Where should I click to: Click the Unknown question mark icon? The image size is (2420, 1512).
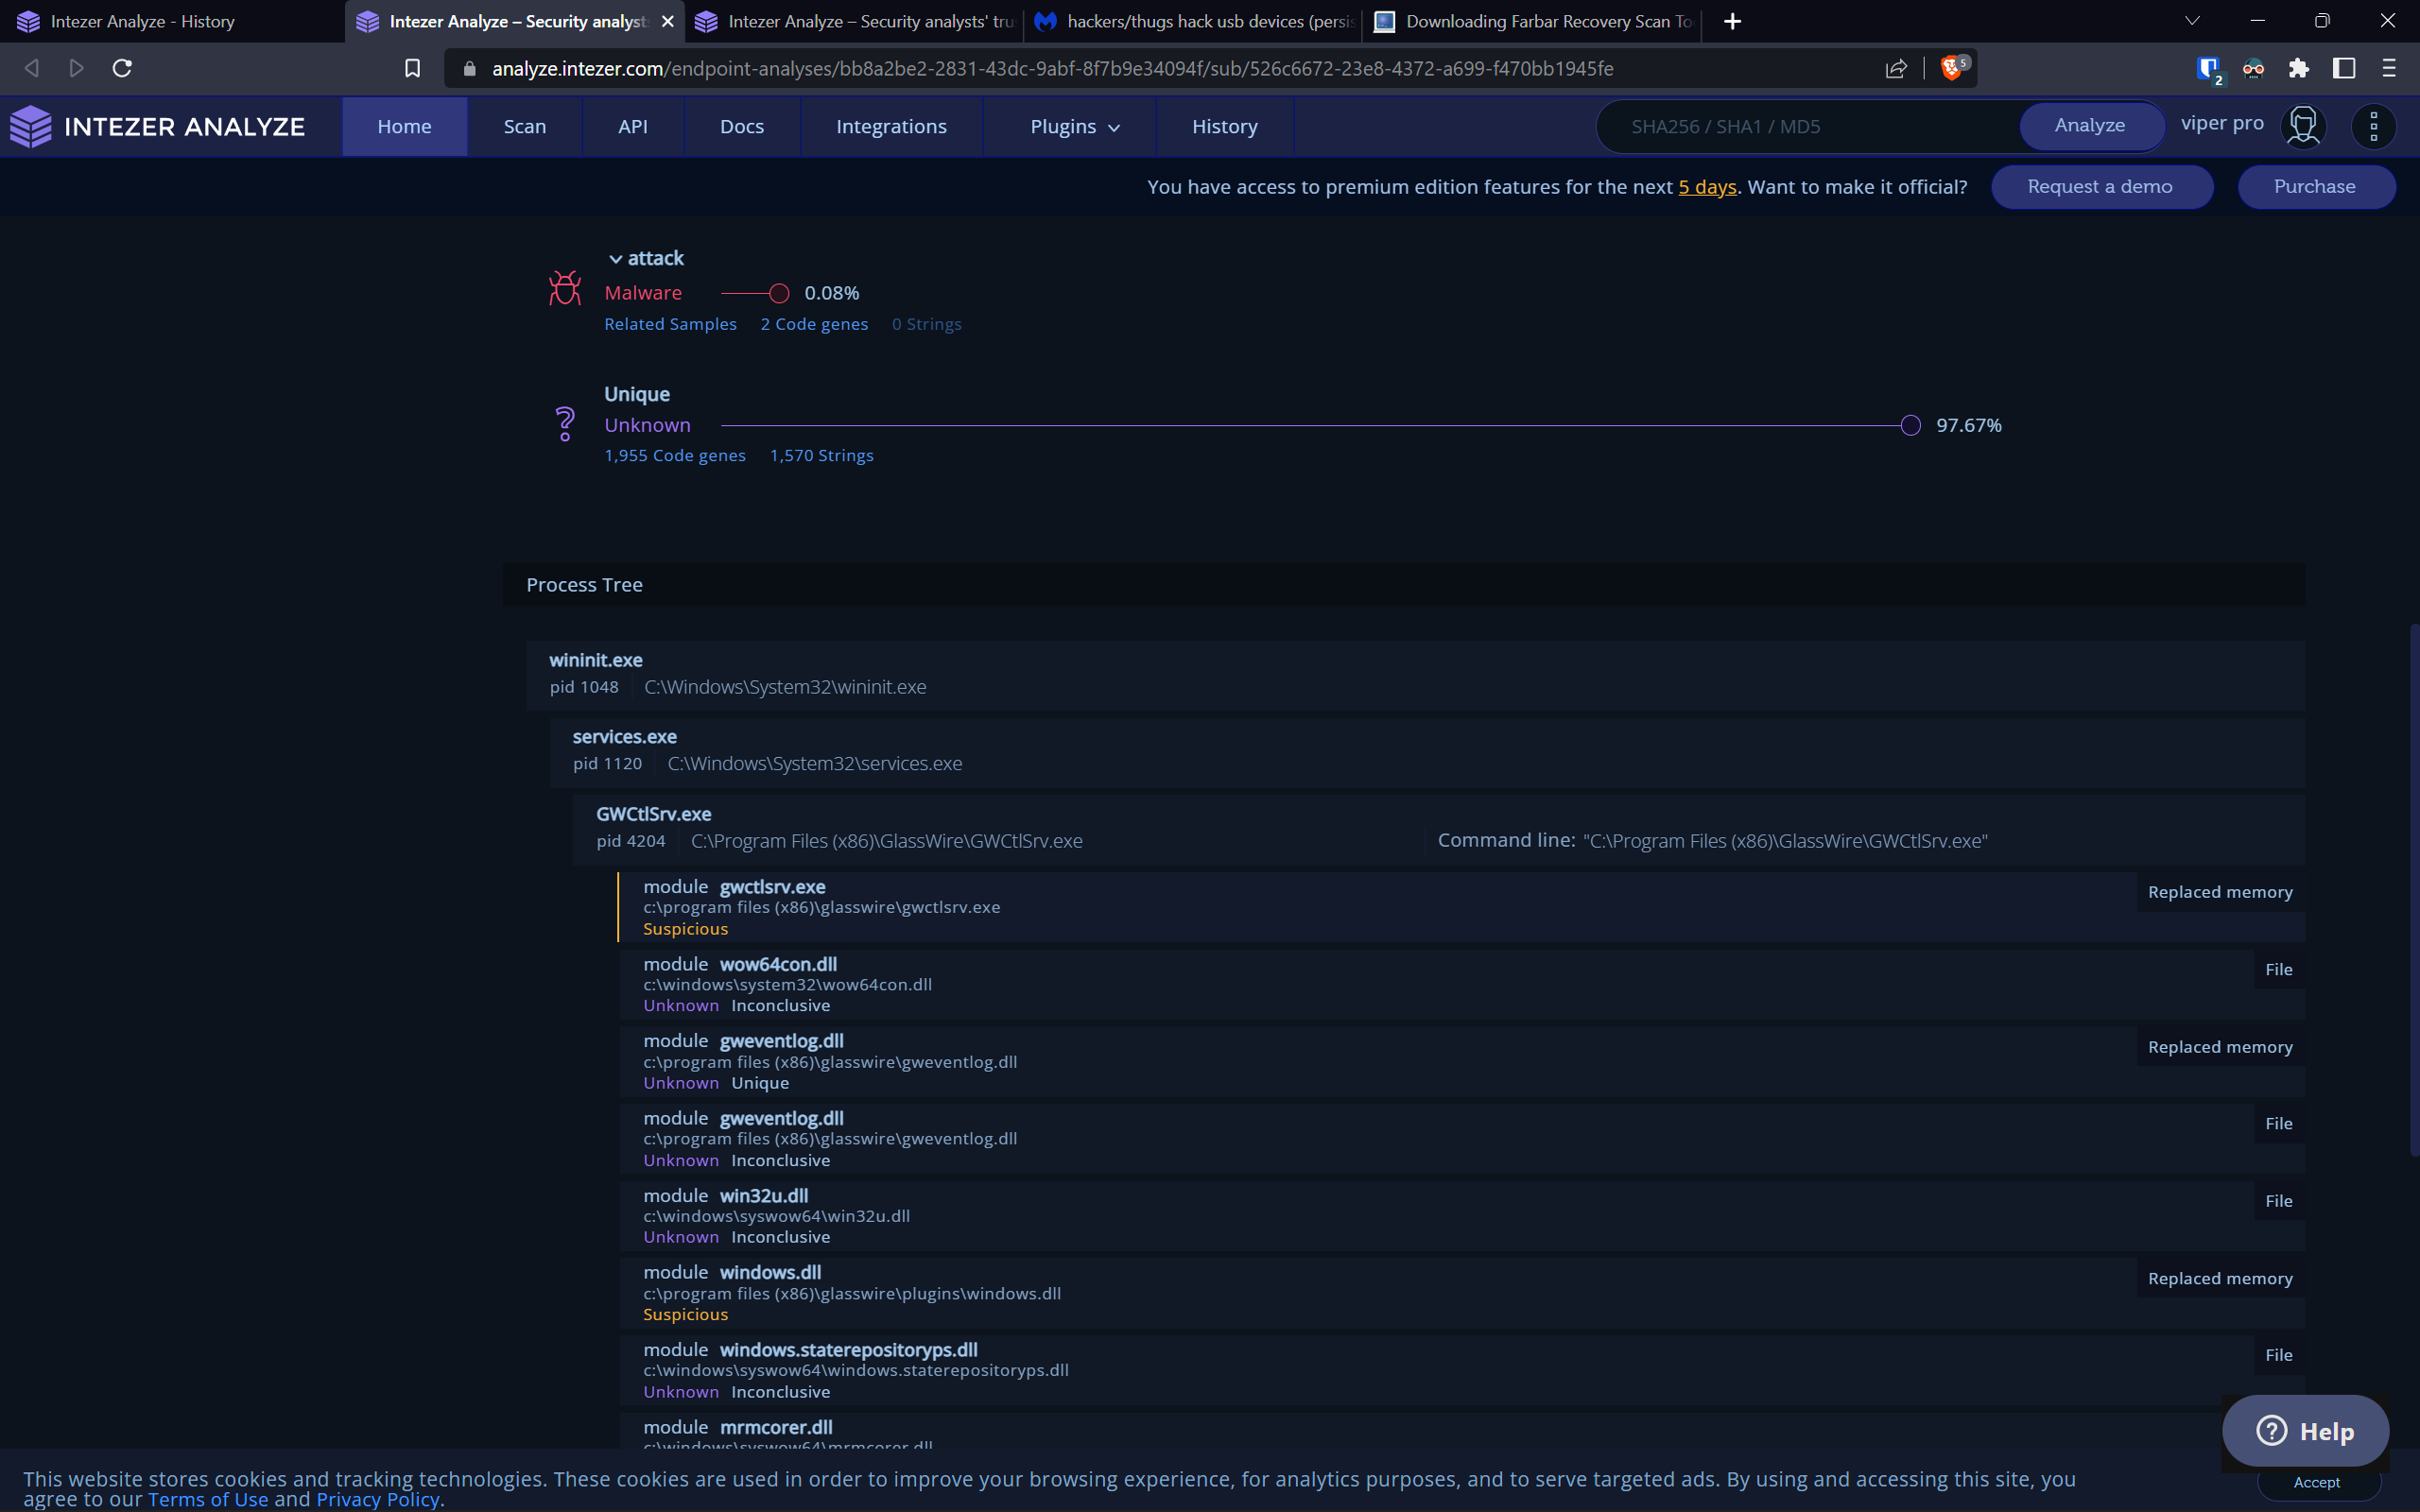tap(565, 423)
